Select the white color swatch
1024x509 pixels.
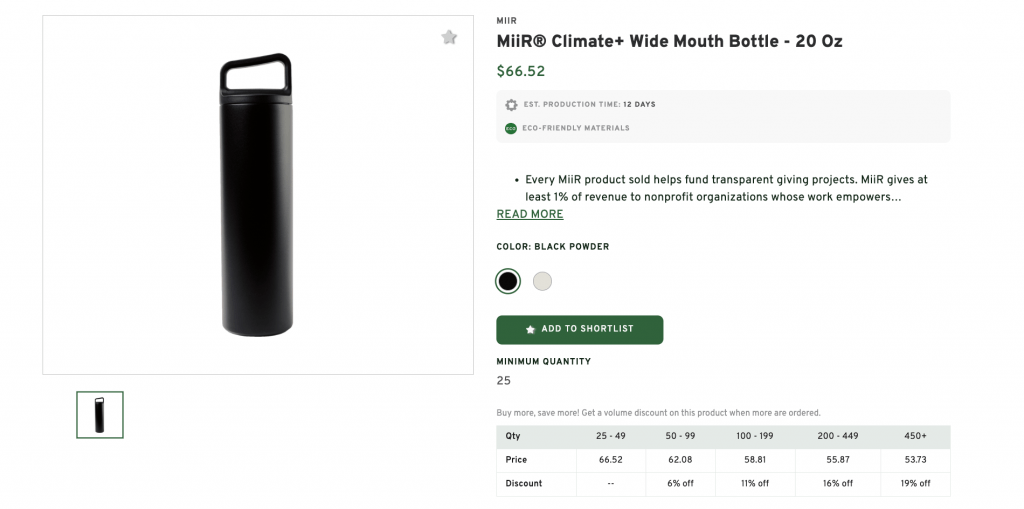[x=542, y=281]
